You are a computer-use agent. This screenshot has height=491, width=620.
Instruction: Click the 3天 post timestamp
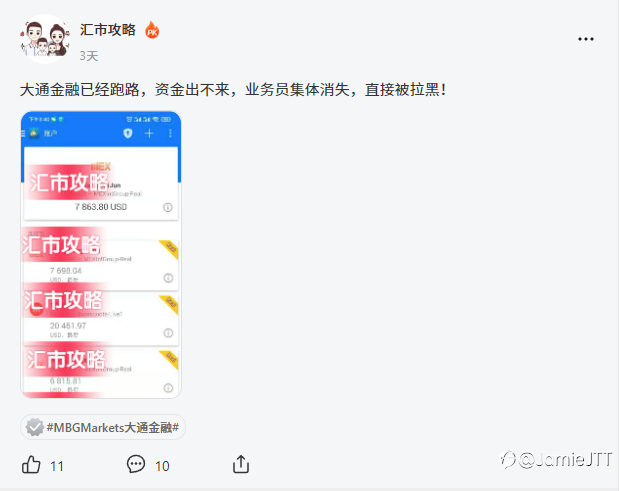[x=89, y=56]
